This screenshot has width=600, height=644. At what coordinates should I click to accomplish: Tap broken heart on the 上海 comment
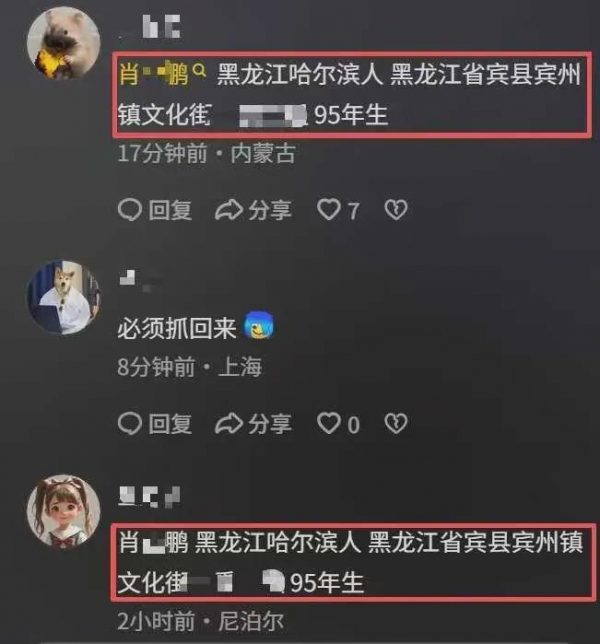point(395,423)
